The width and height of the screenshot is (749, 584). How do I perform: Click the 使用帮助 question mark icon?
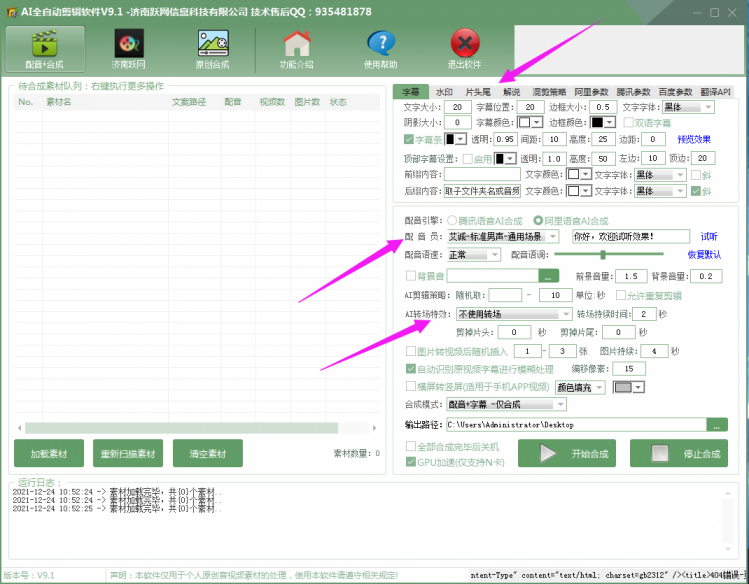(x=381, y=43)
